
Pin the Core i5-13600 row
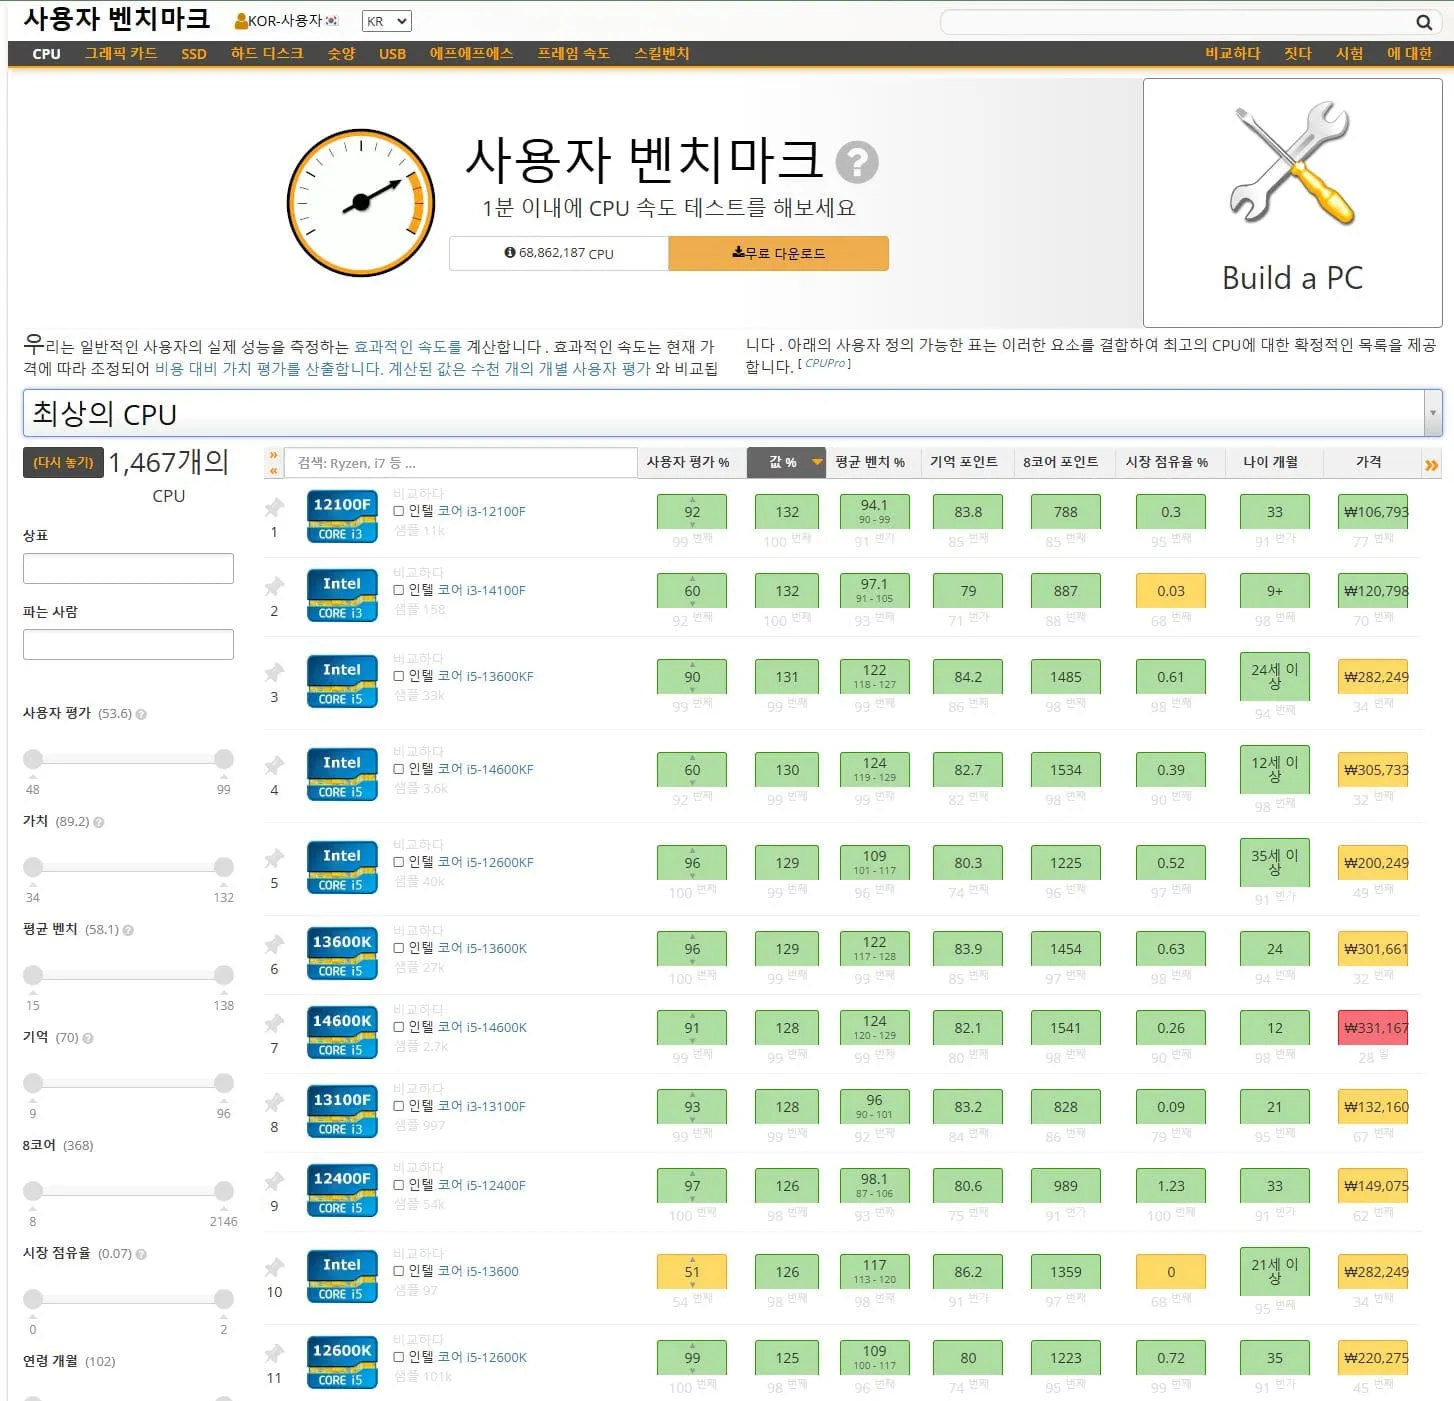[x=274, y=1268]
